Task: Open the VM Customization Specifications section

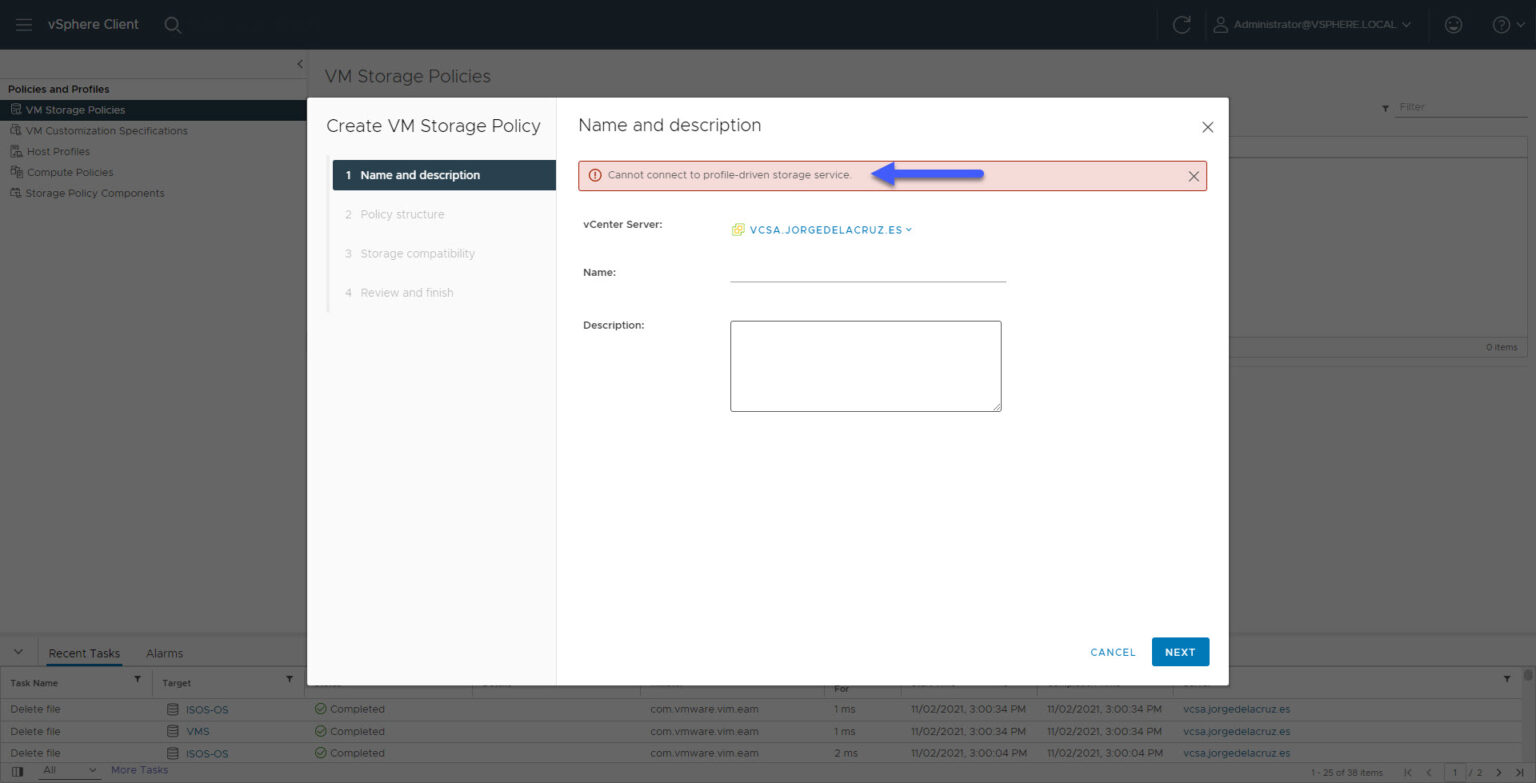Action: pos(105,130)
